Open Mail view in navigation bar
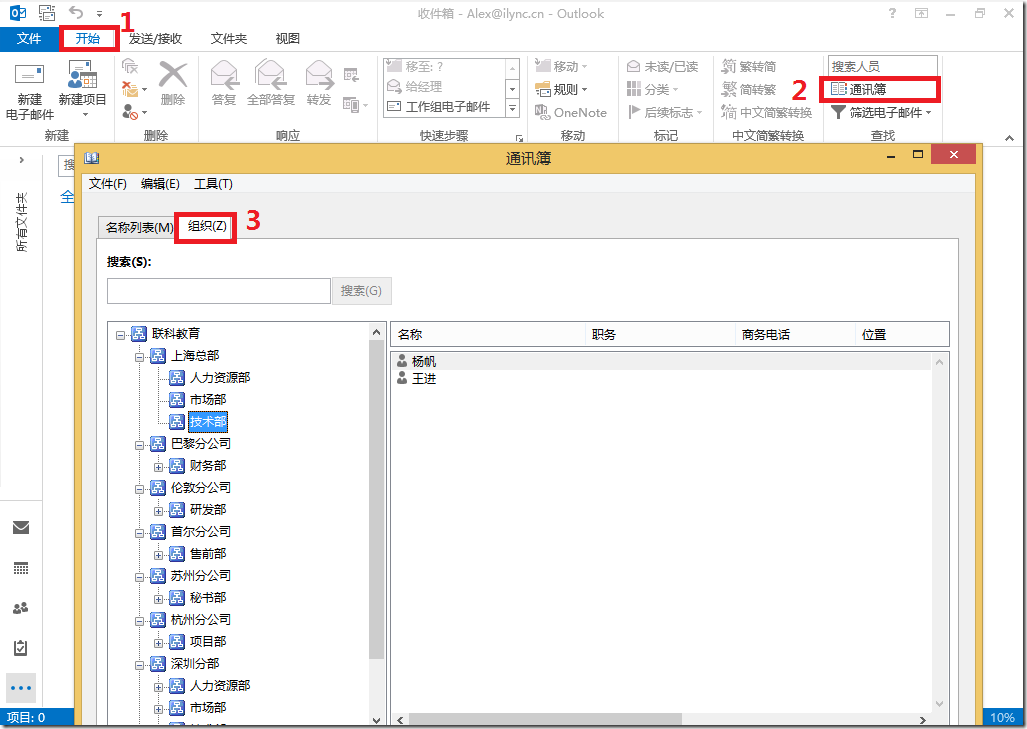 pos(21,527)
